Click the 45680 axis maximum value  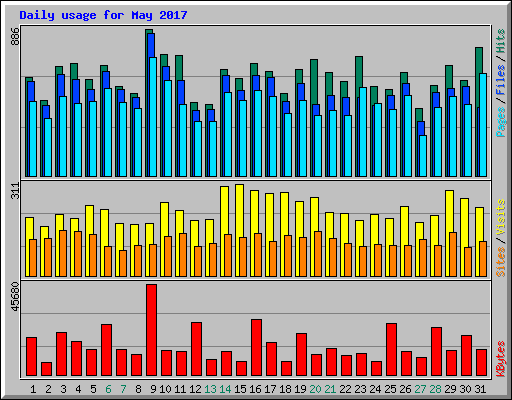(15, 297)
